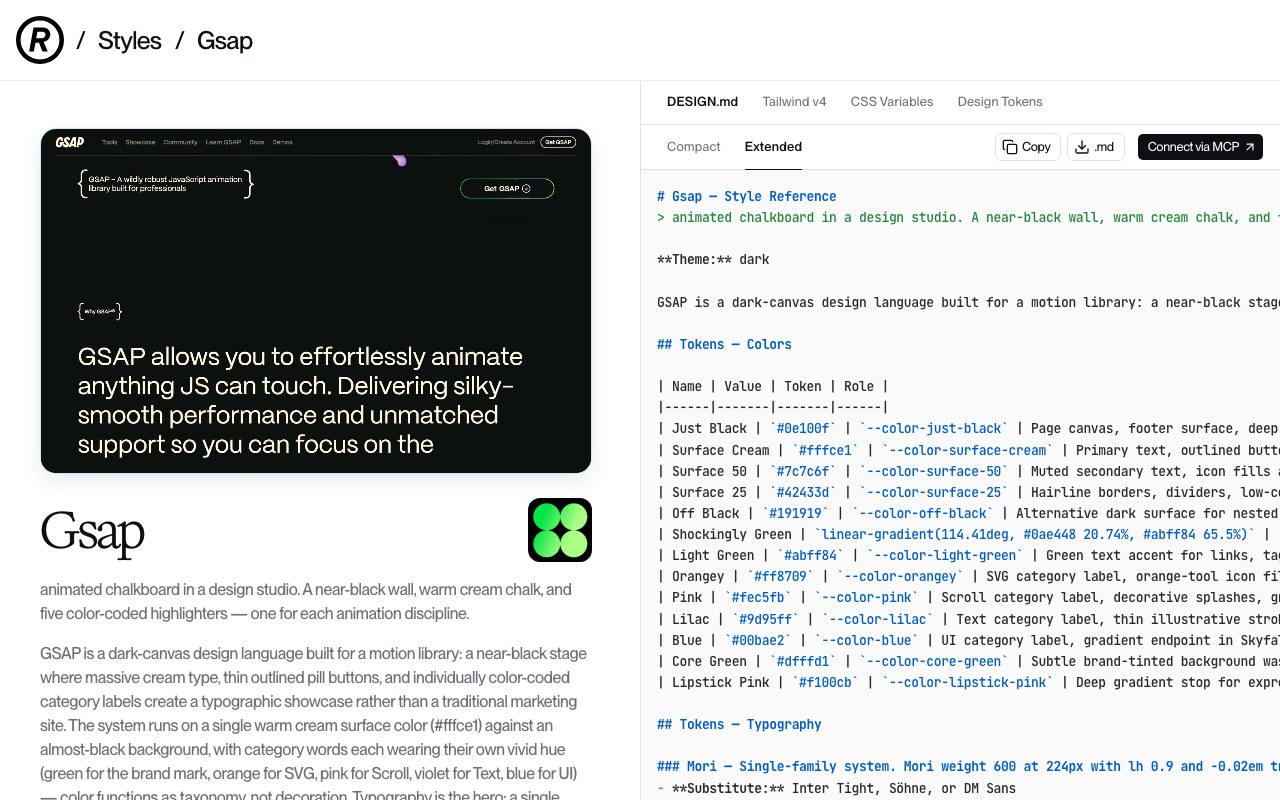Viewport: 1280px width, 800px height.
Task: Copy the design markdown with Copy button
Action: point(1027,147)
